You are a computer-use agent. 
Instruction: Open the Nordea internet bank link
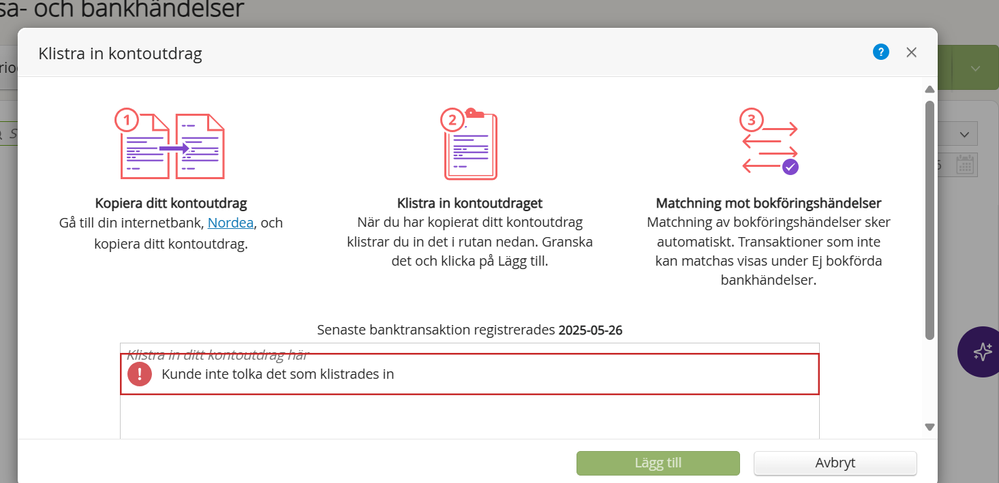231,223
